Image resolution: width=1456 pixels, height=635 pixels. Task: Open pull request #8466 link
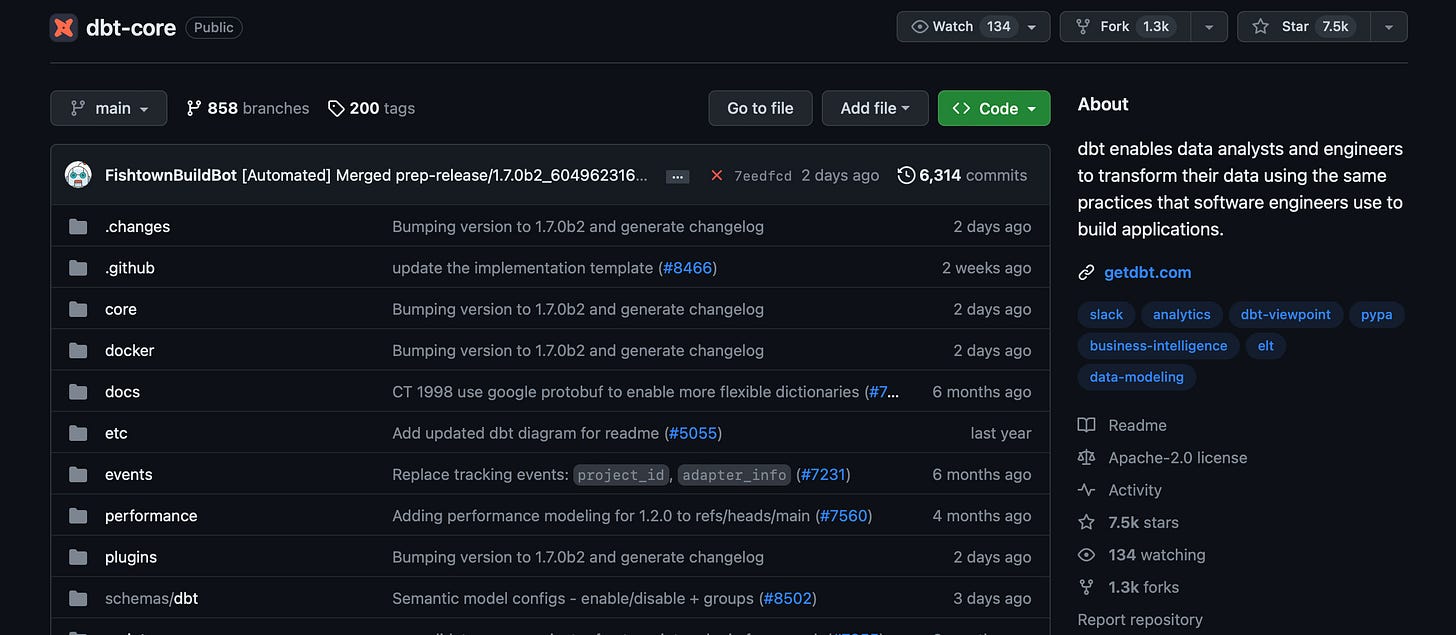click(x=687, y=268)
